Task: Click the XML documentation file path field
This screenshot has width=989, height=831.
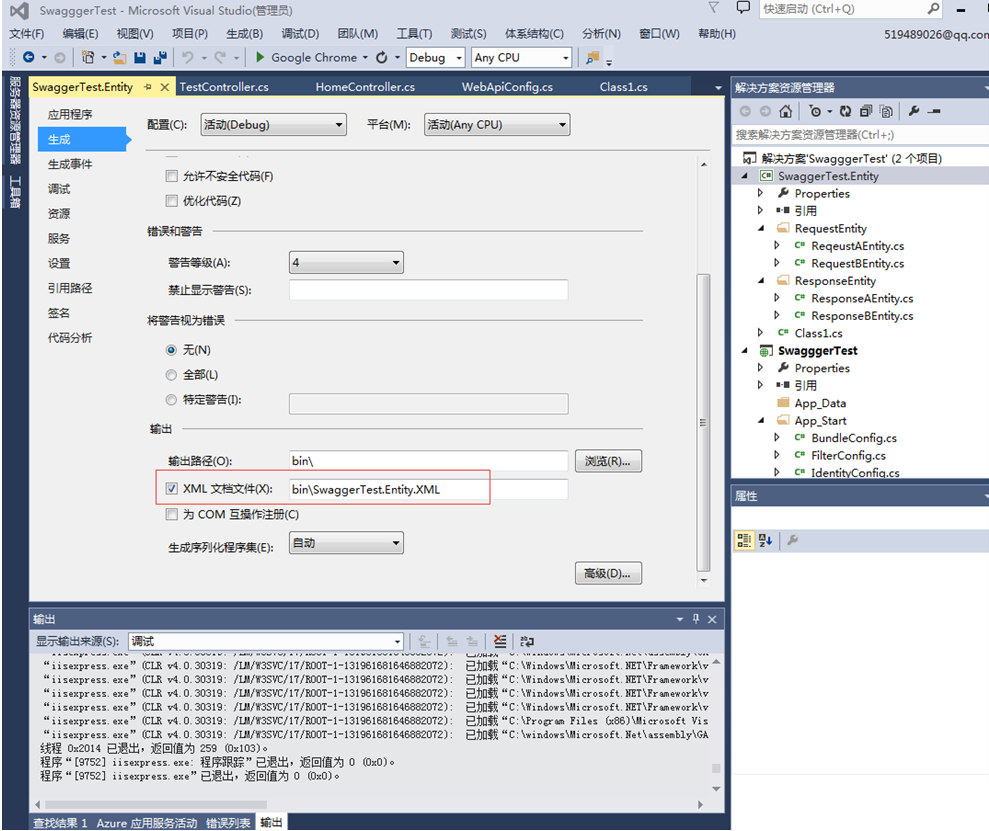Action: 428,489
